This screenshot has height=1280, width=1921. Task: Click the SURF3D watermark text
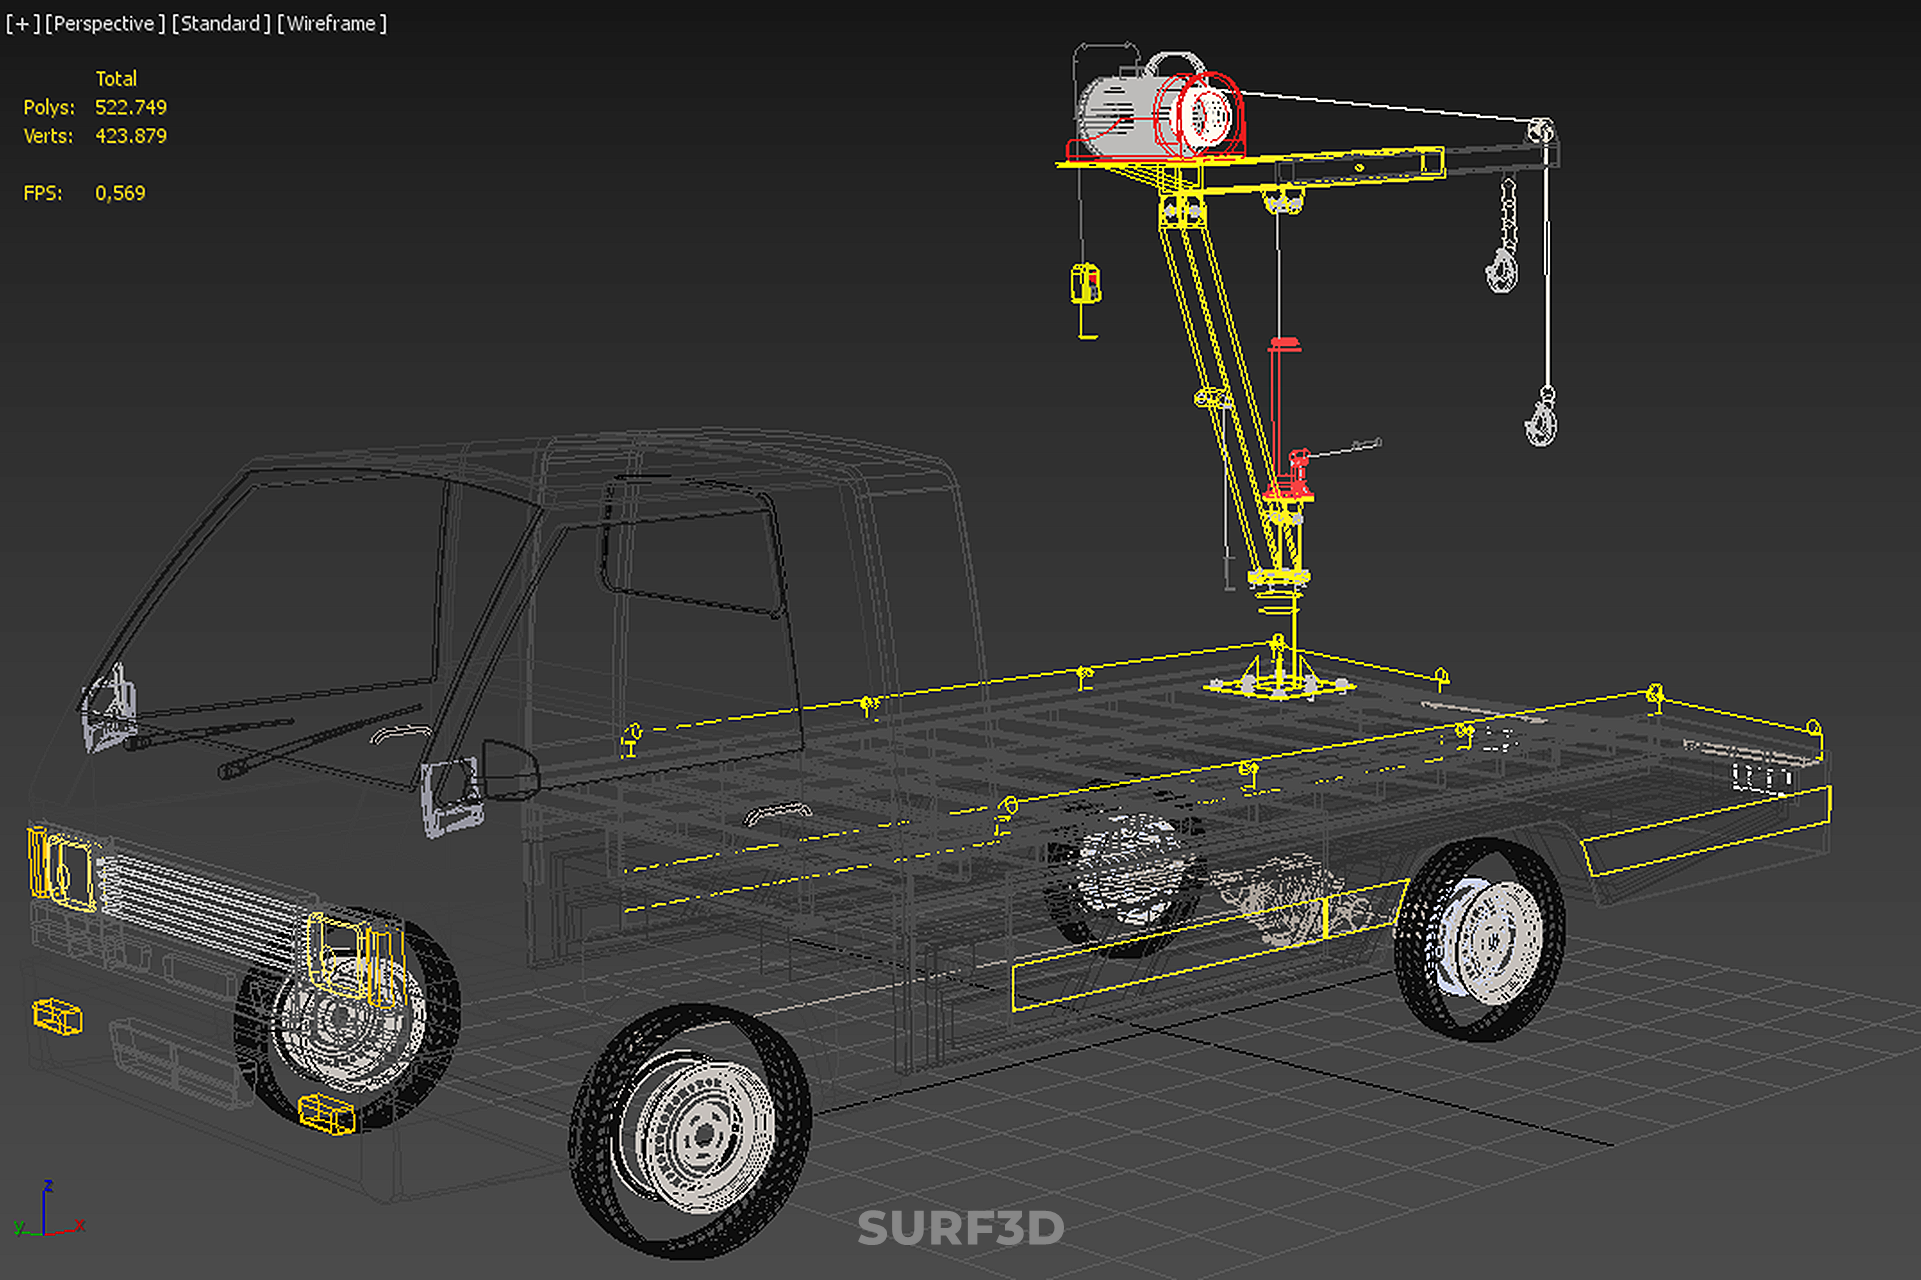[960, 1228]
